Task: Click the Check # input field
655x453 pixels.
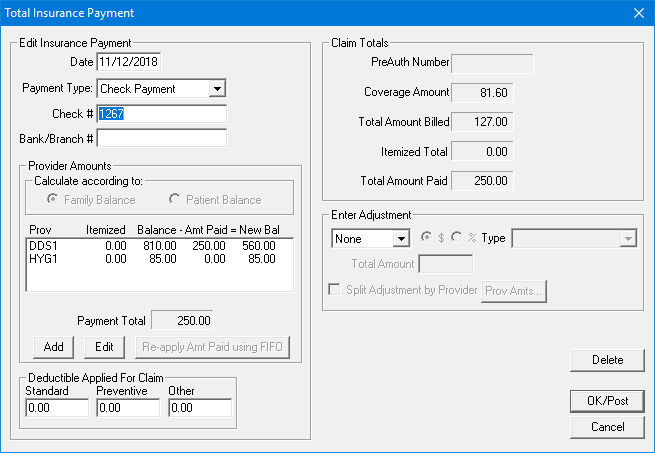Action: (161, 114)
